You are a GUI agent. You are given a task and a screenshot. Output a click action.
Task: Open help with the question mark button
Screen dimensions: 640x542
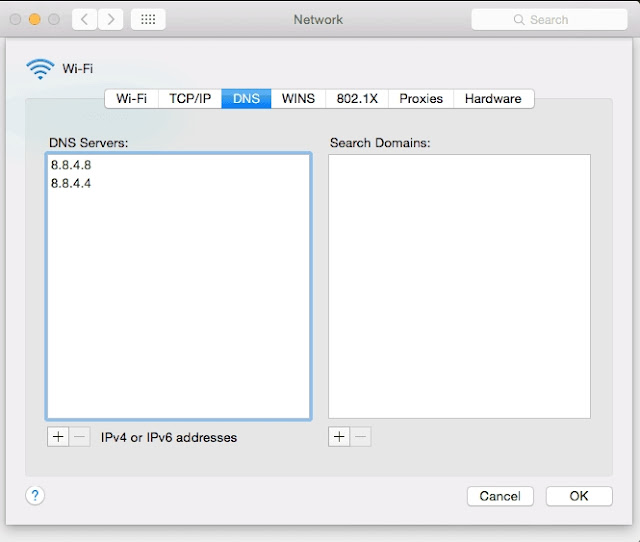pos(35,495)
